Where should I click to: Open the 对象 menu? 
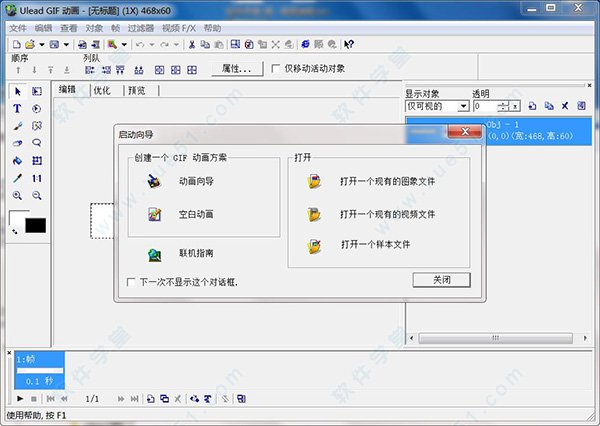pos(94,28)
